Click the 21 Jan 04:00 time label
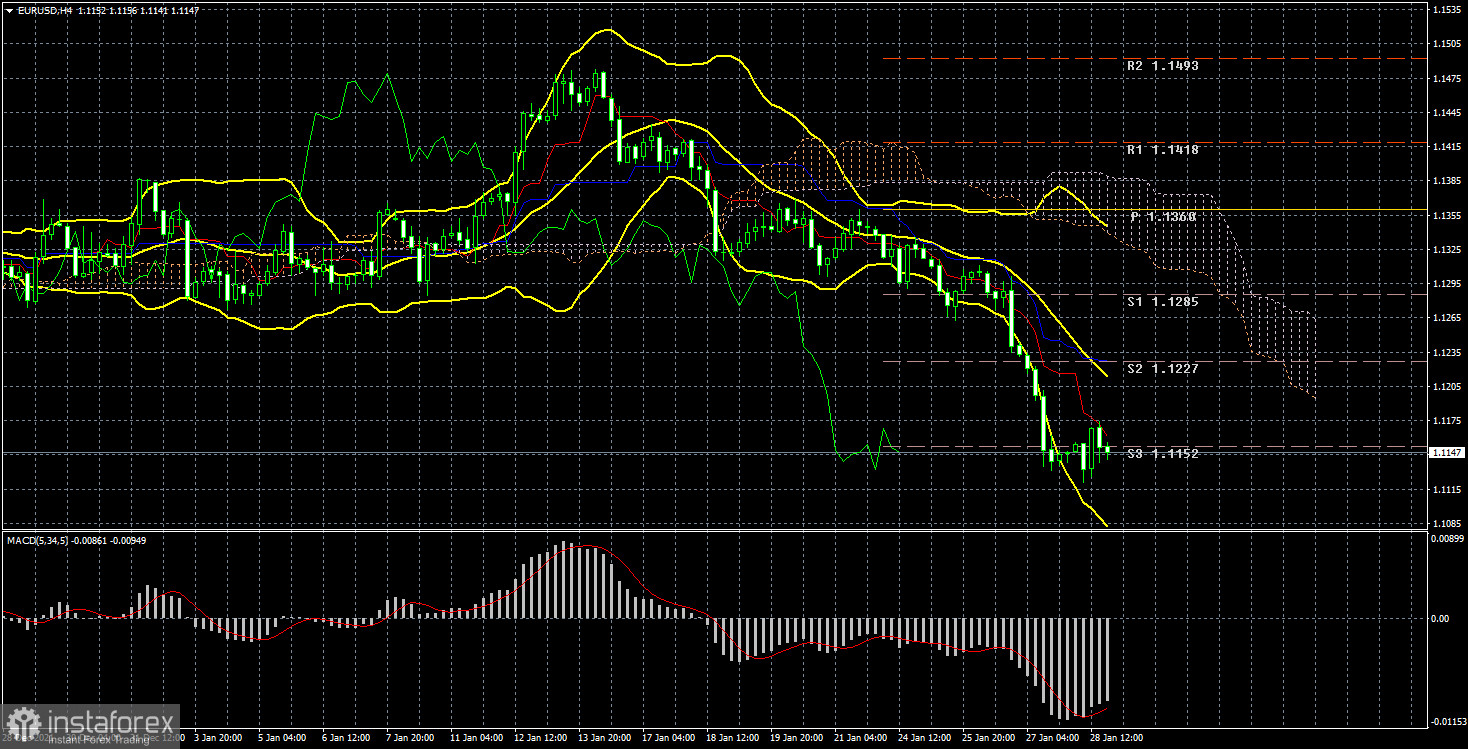The height and width of the screenshot is (749, 1468). [862, 738]
